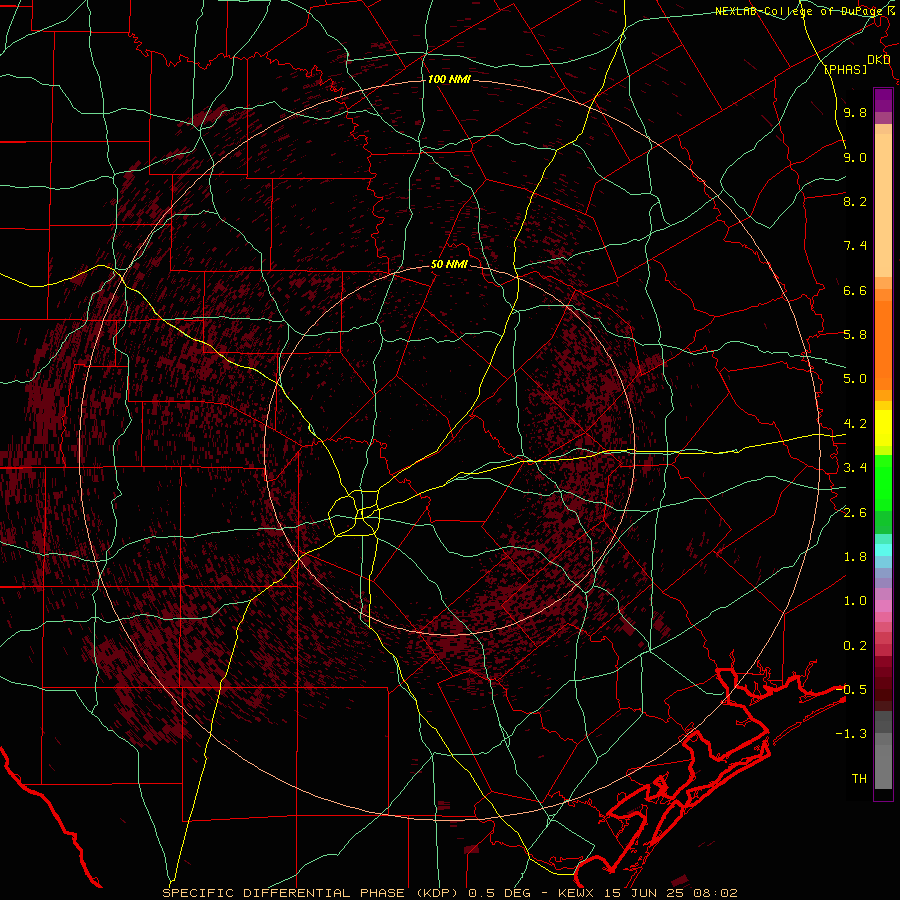This screenshot has width=900, height=900.
Task: Click the 5.0 value on color scale
Action: point(855,379)
